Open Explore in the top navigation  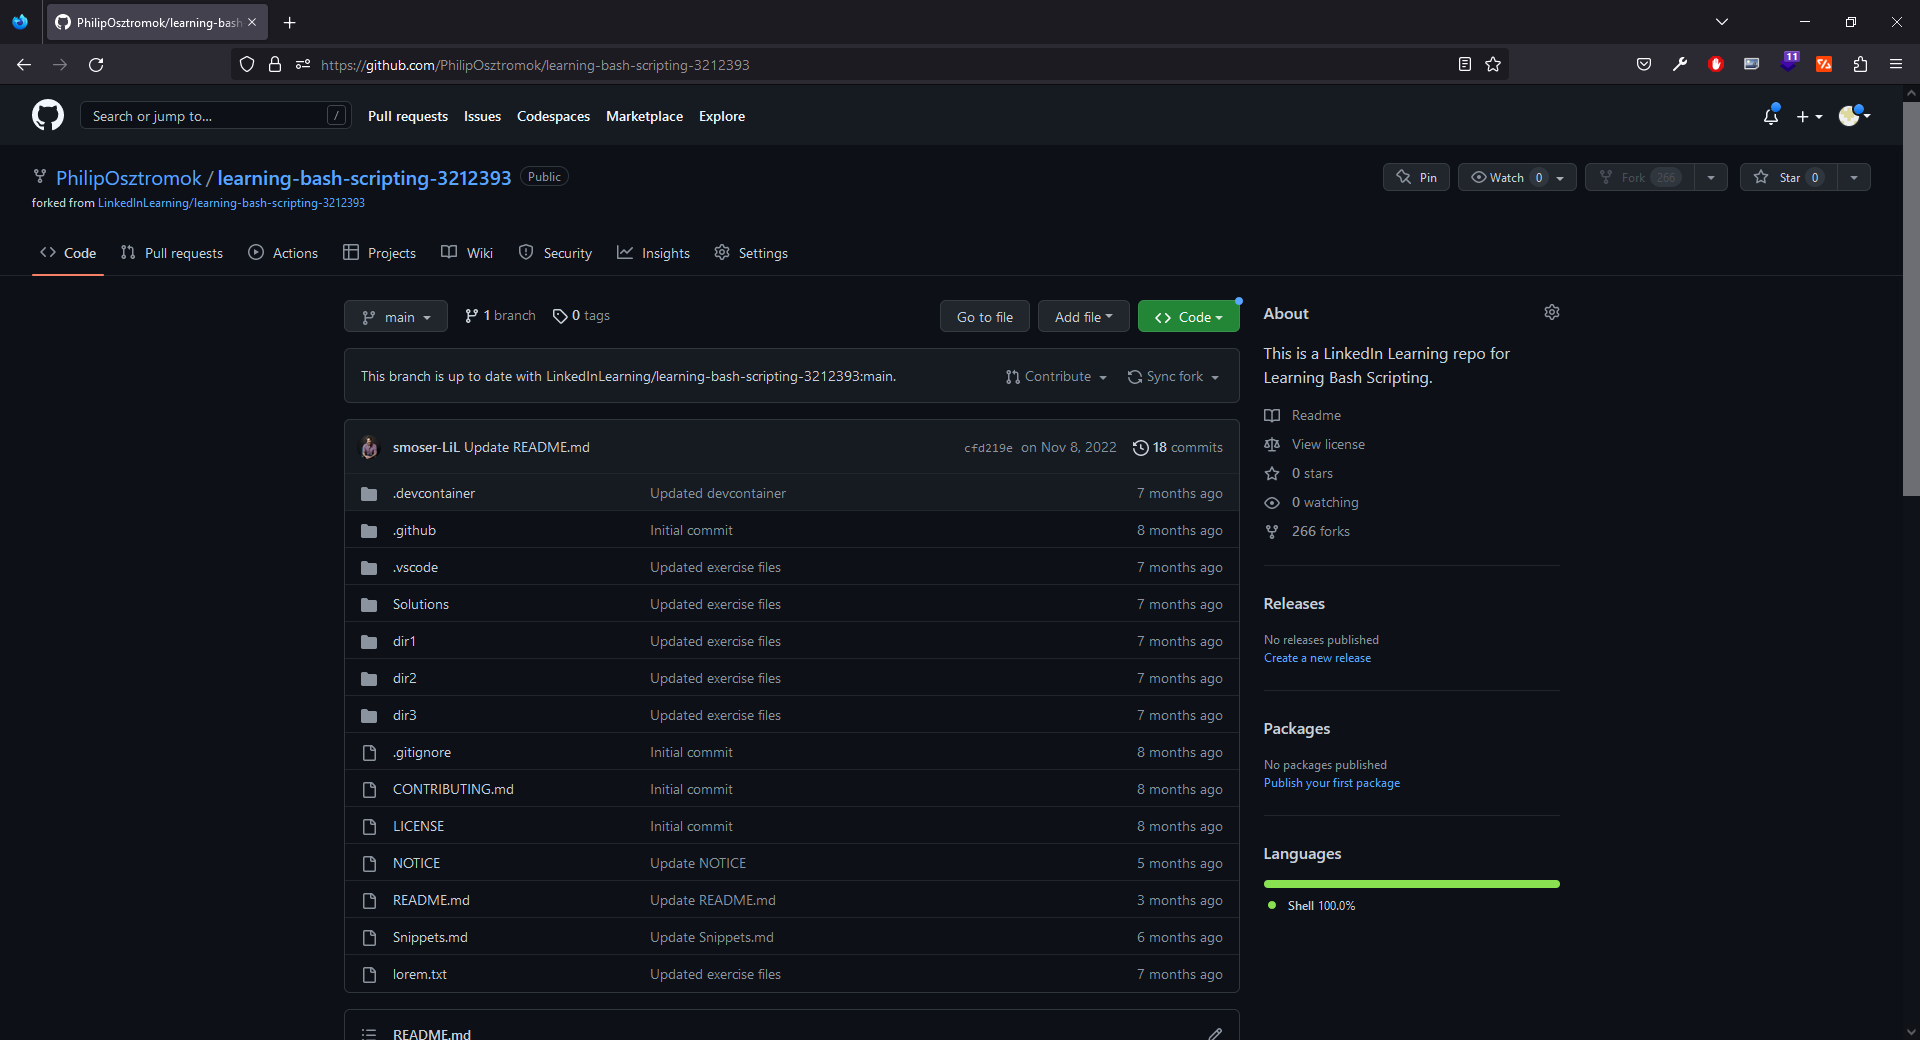(x=722, y=117)
